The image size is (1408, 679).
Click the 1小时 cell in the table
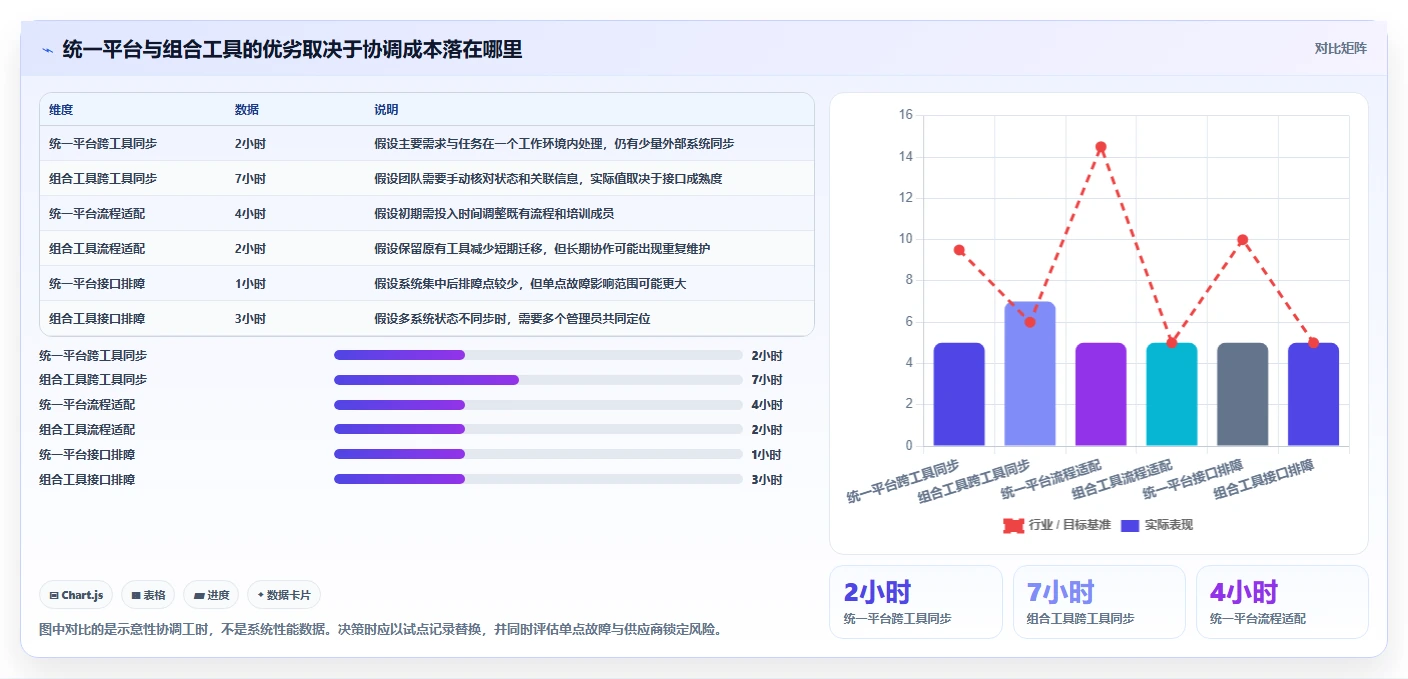click(x=250, y=284)
